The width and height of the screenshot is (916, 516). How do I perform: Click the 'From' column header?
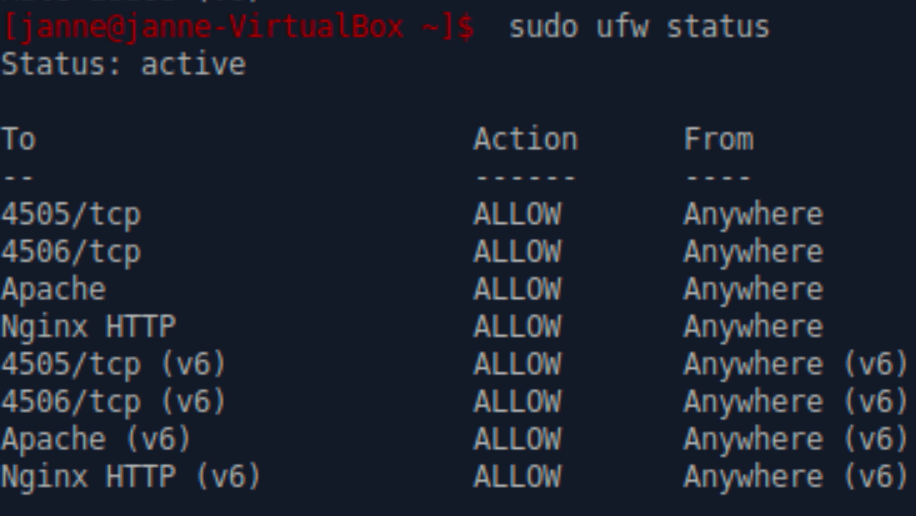point(718,139)
